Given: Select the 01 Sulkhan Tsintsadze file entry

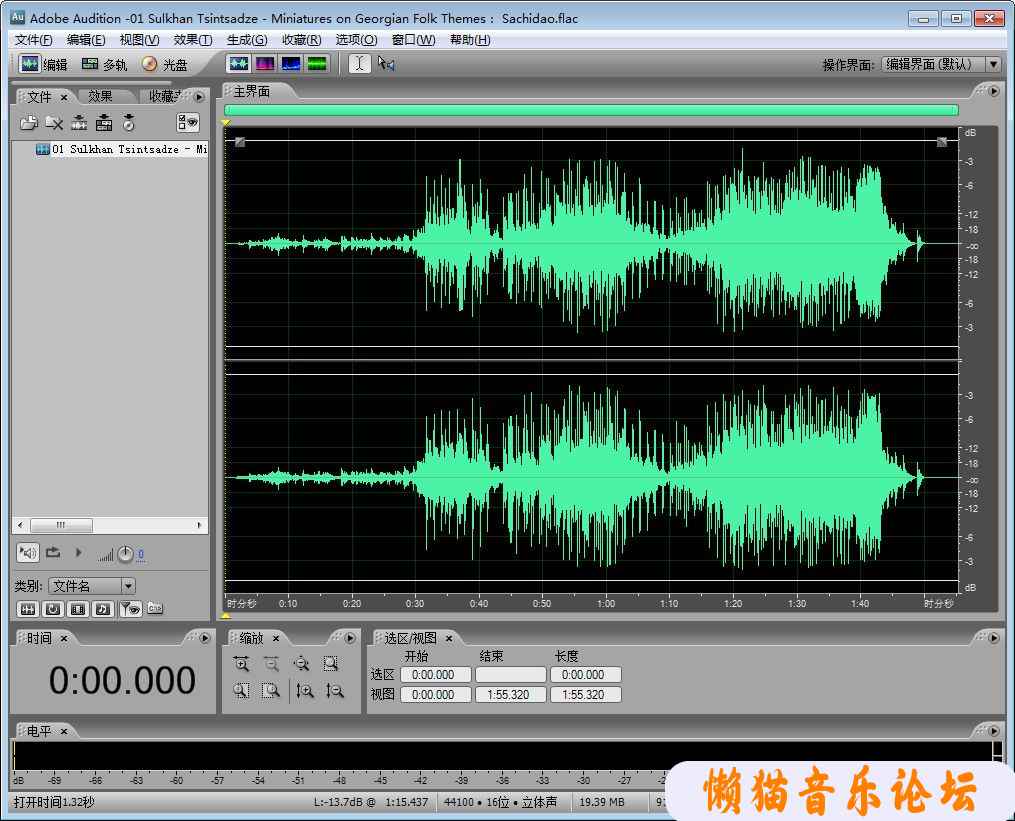Looking at the screenshot, I should pos(122,149).
